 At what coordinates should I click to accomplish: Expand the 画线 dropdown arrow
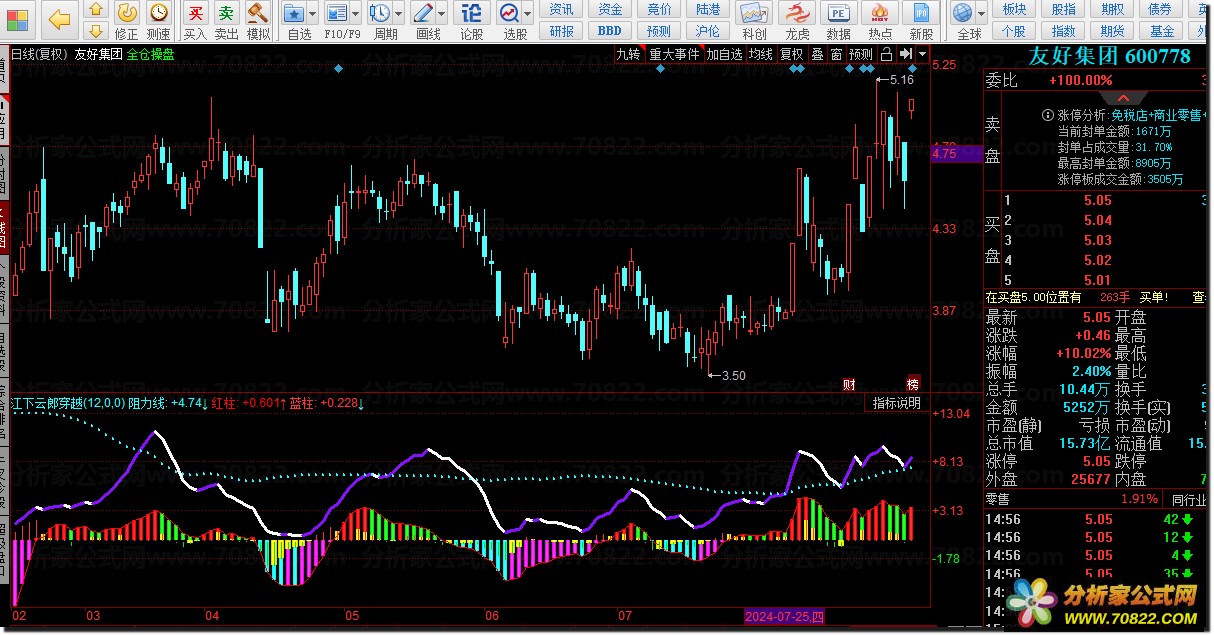pos(443,14)
